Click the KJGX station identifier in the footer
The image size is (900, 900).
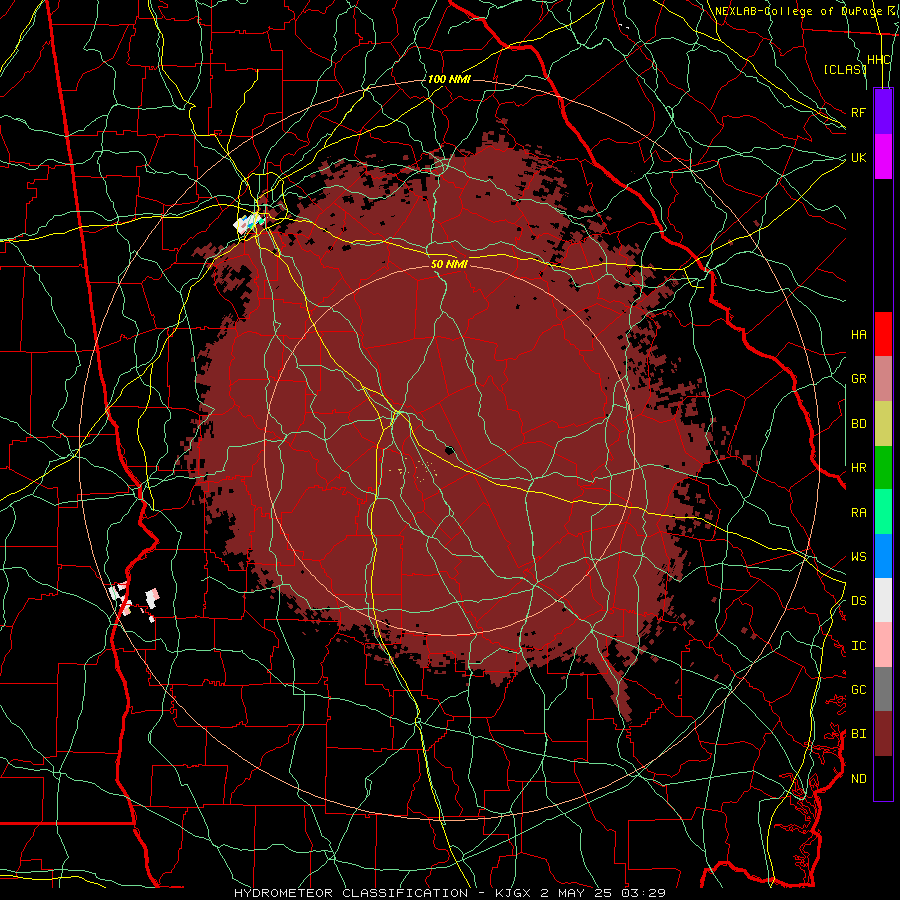(x=515, y=893)
